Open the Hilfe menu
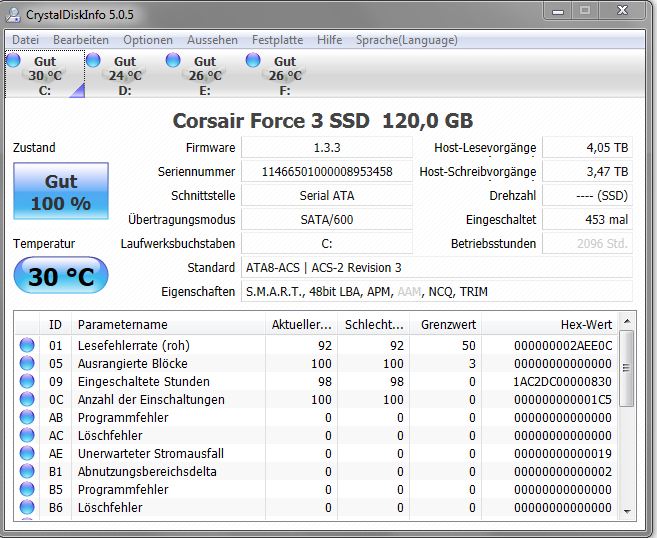This screenshot has width=657, height=538. 330,40
